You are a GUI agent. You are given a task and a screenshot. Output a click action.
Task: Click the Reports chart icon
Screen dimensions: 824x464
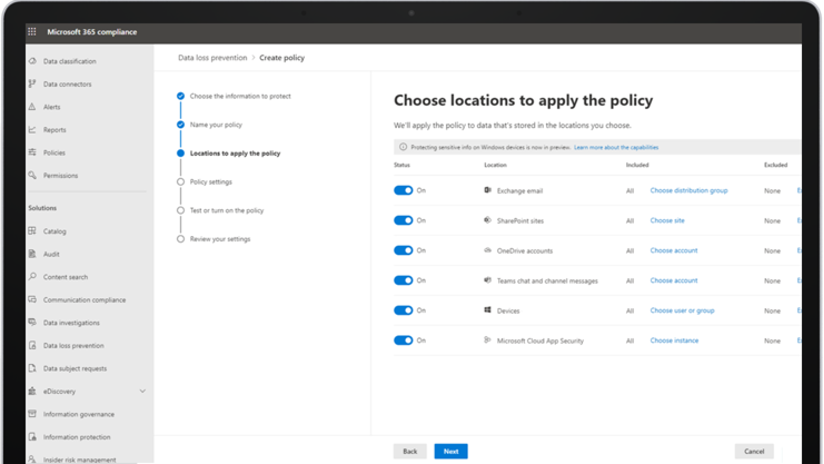point(33,129)
